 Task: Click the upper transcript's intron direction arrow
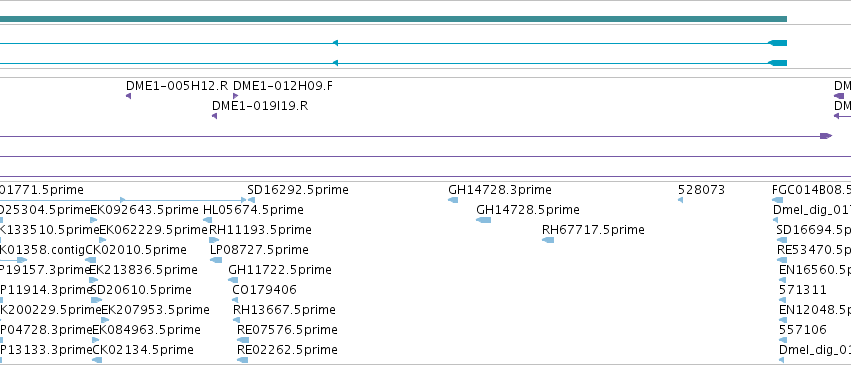(x=335, y=43)
